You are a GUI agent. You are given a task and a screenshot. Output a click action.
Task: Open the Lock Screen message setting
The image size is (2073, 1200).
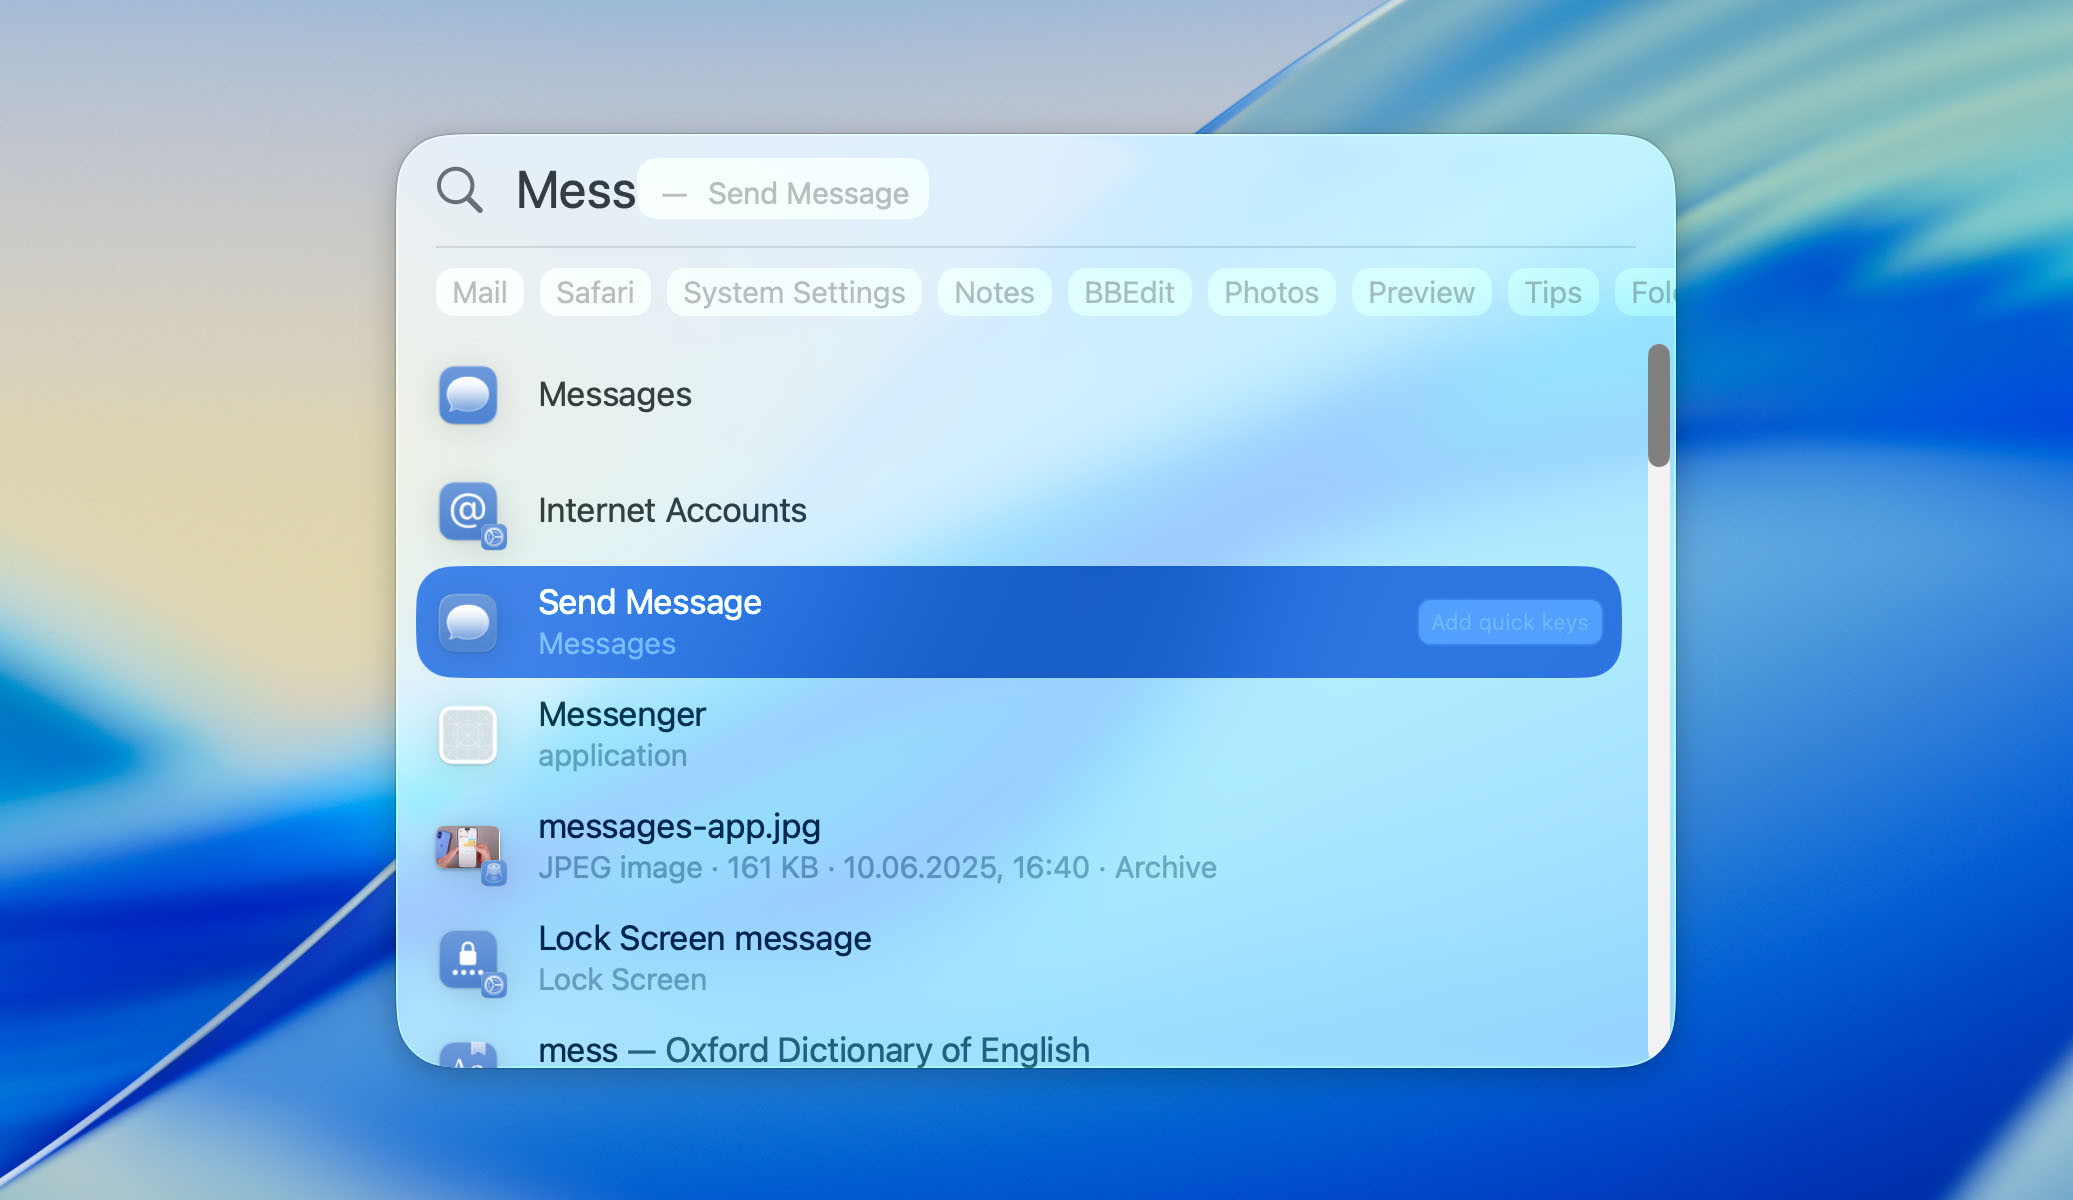1019,959
